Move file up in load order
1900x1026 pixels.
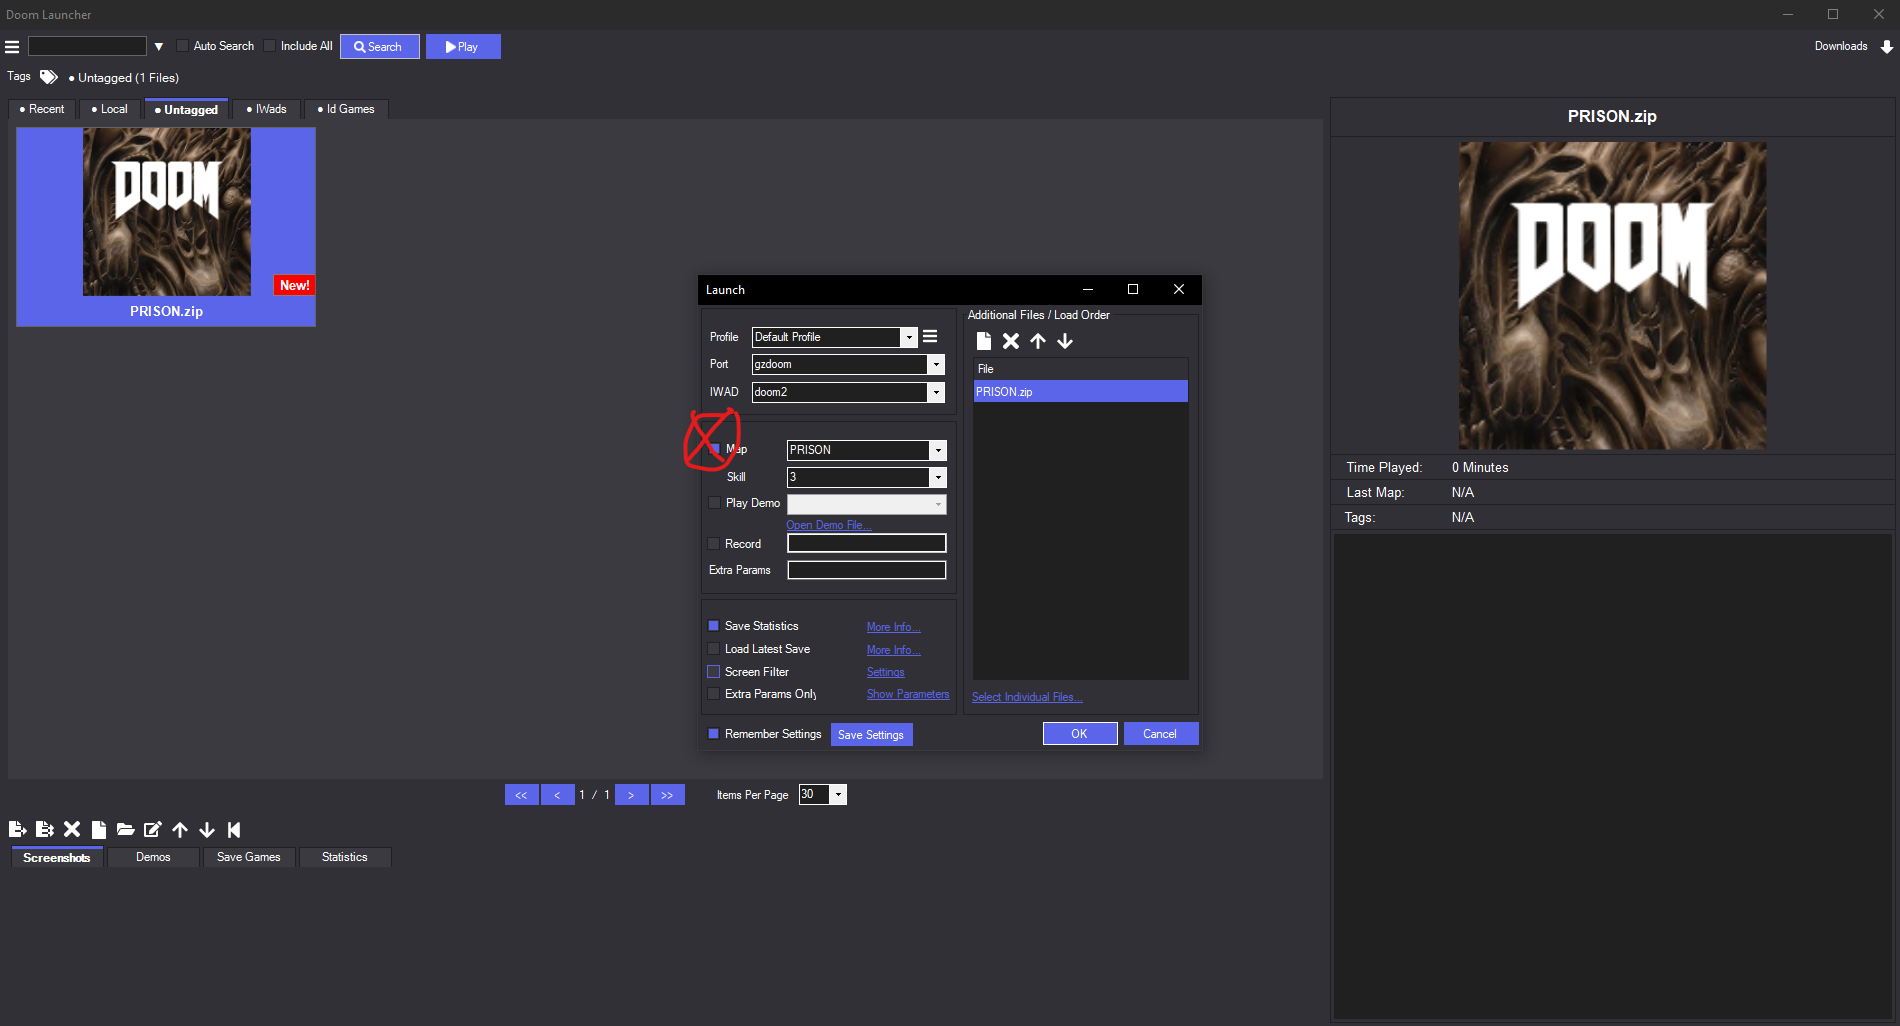[x=1038, y=341]
